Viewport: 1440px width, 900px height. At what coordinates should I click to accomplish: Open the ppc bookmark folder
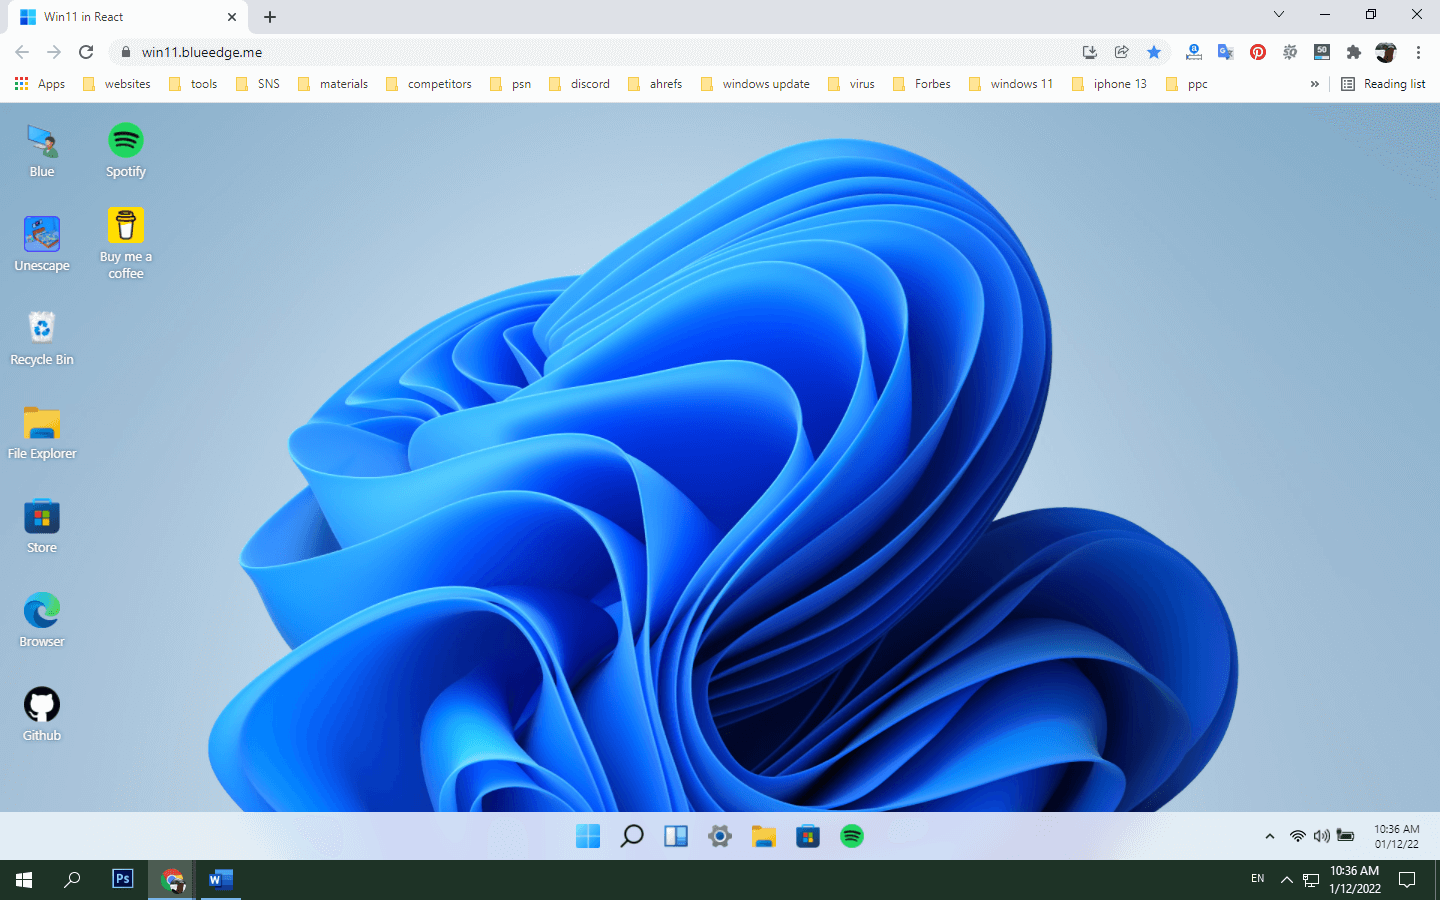[x=1187, y=84]
